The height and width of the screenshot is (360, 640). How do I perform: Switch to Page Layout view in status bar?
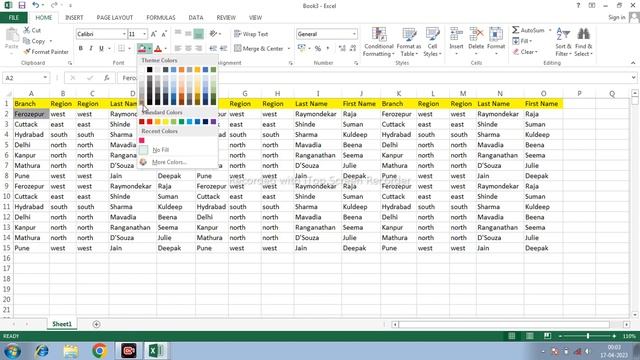click(x=529, y=336)
